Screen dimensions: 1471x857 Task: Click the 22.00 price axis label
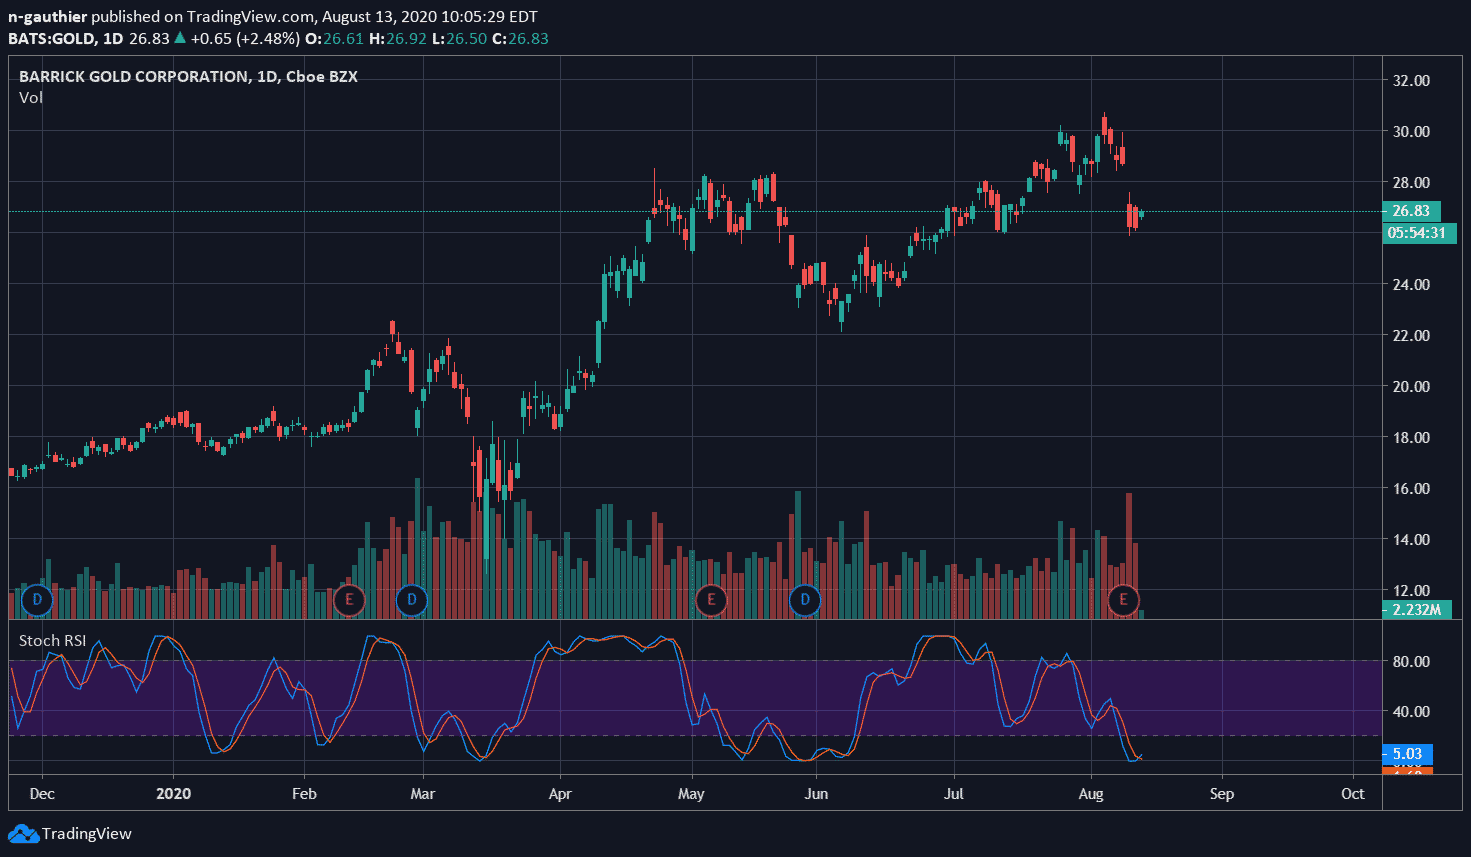[1411, 335]
